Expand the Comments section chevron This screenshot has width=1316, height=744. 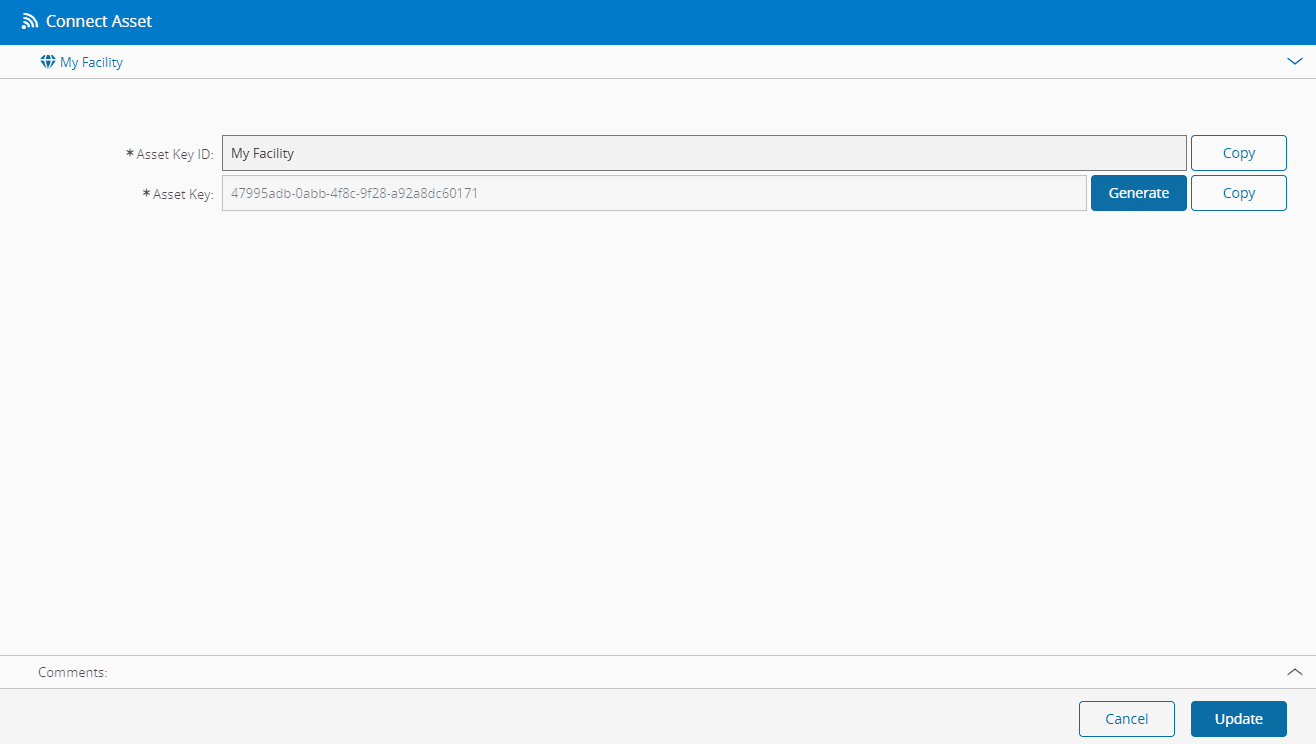click(x=1295, y=672)
